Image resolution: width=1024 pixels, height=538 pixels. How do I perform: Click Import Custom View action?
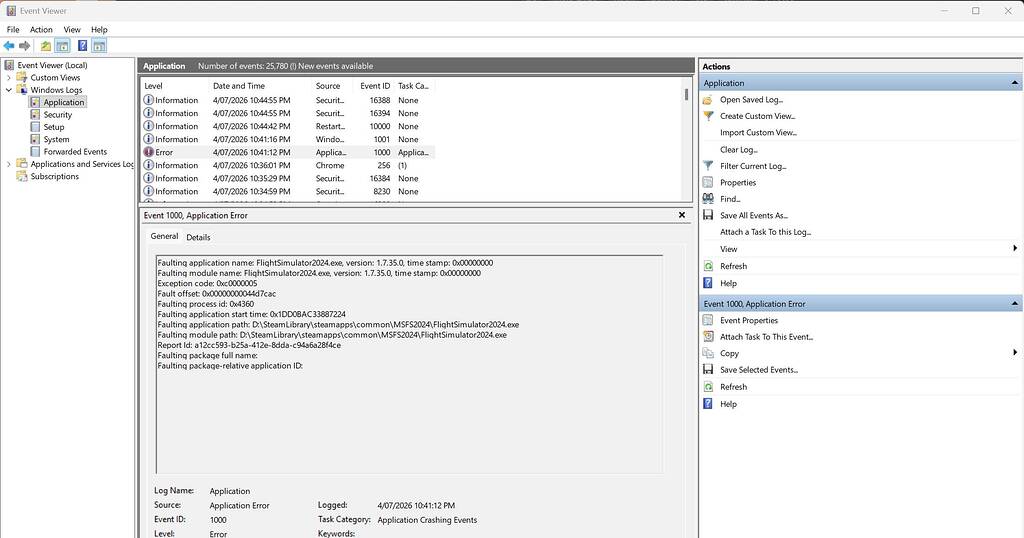click(x=758, y=133)
